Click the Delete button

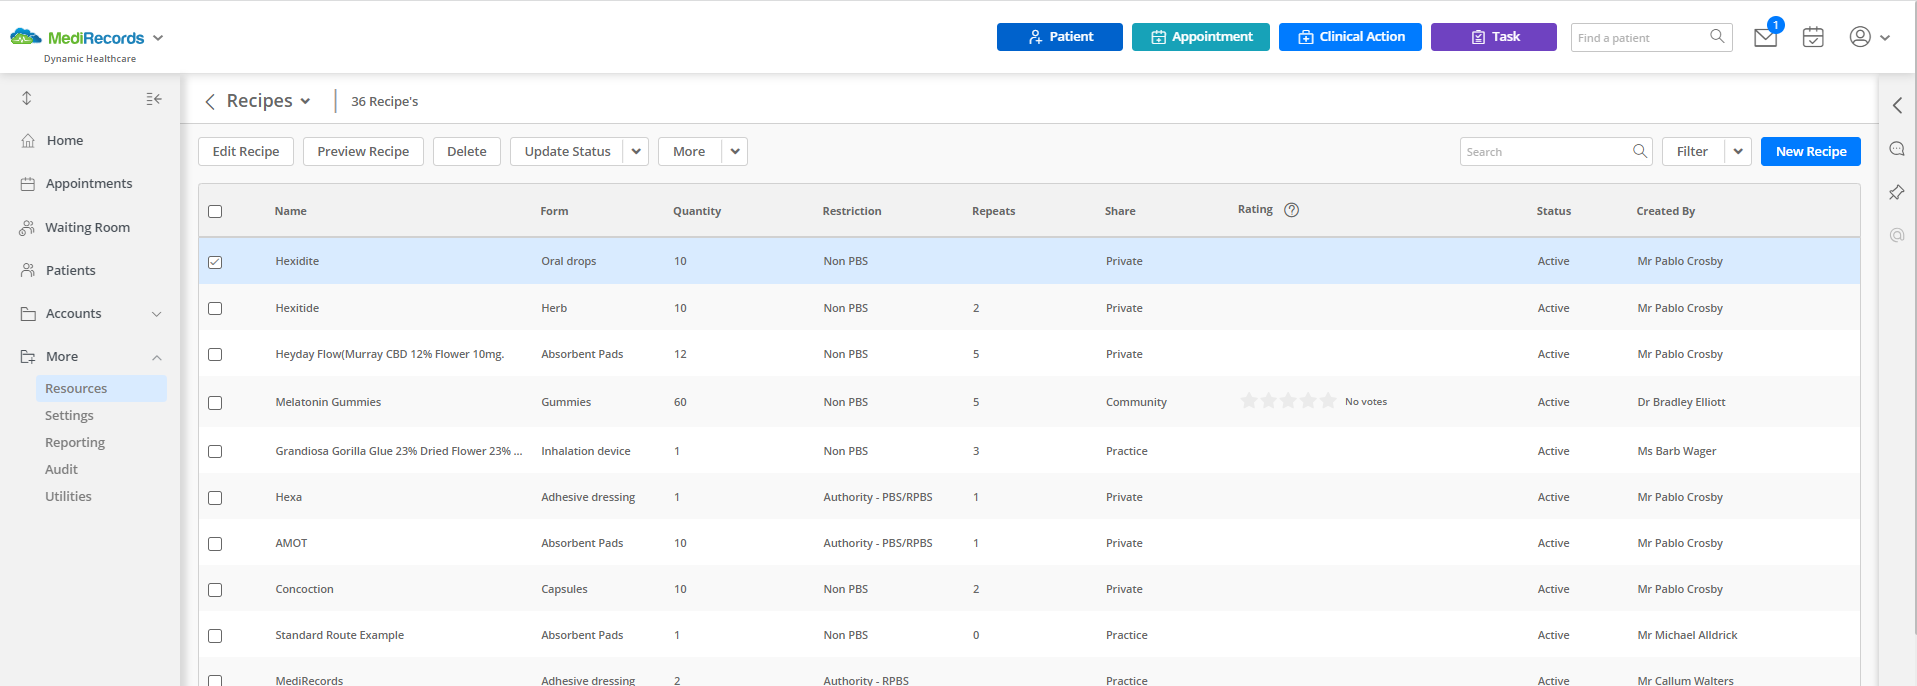[x=467, y=151]
